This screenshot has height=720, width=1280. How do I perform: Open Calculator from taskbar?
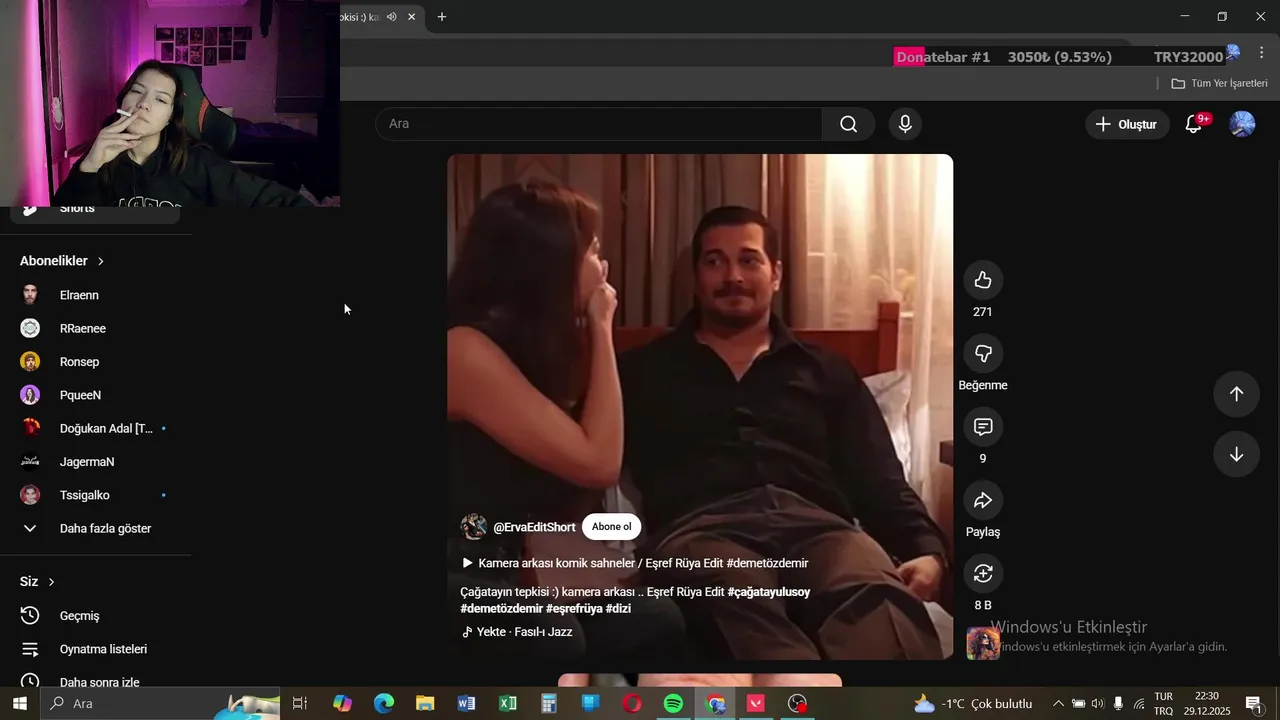click(x=549, y=704)
